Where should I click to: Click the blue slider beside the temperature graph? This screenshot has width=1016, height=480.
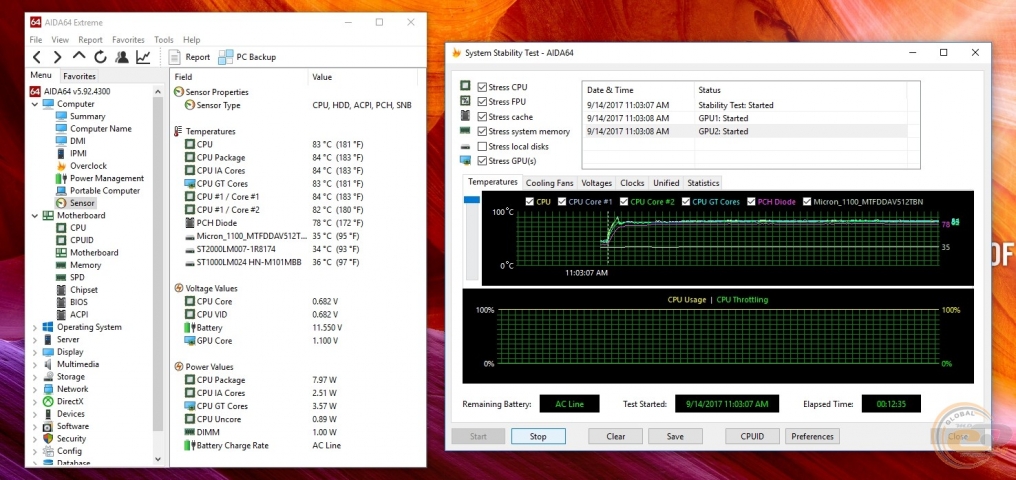[472, 200]
